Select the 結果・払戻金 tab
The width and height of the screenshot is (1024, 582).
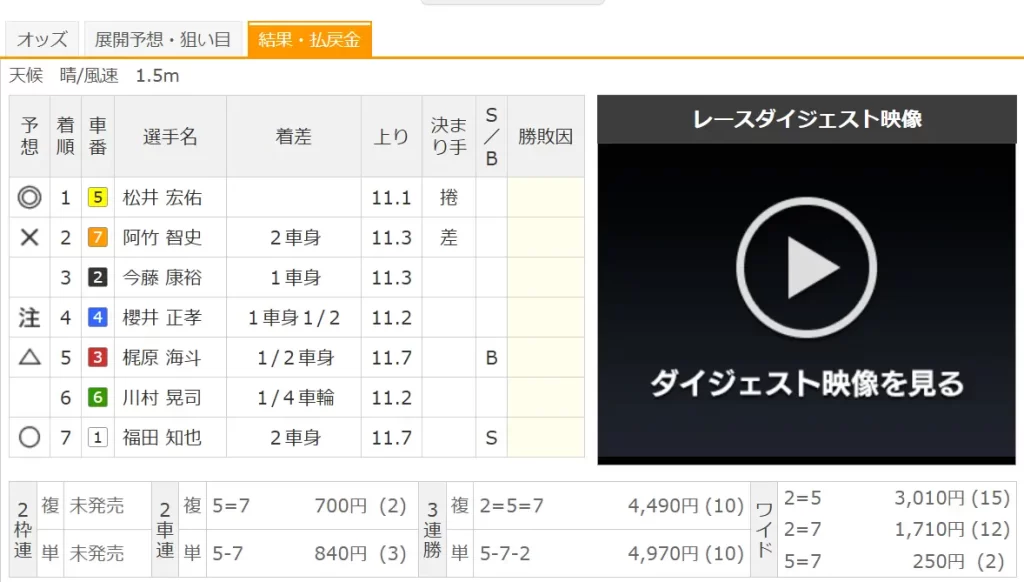click(309, 40)
